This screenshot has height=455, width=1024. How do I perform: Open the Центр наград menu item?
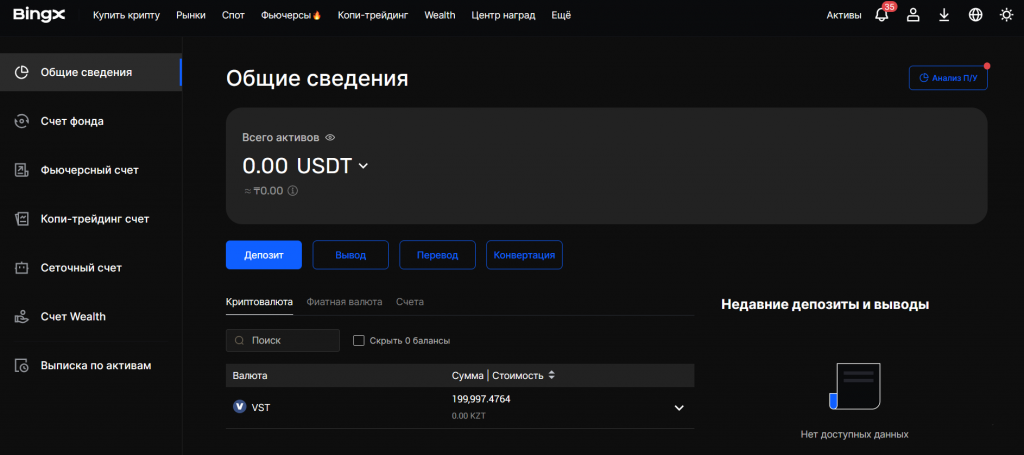(x=503, y=15)
